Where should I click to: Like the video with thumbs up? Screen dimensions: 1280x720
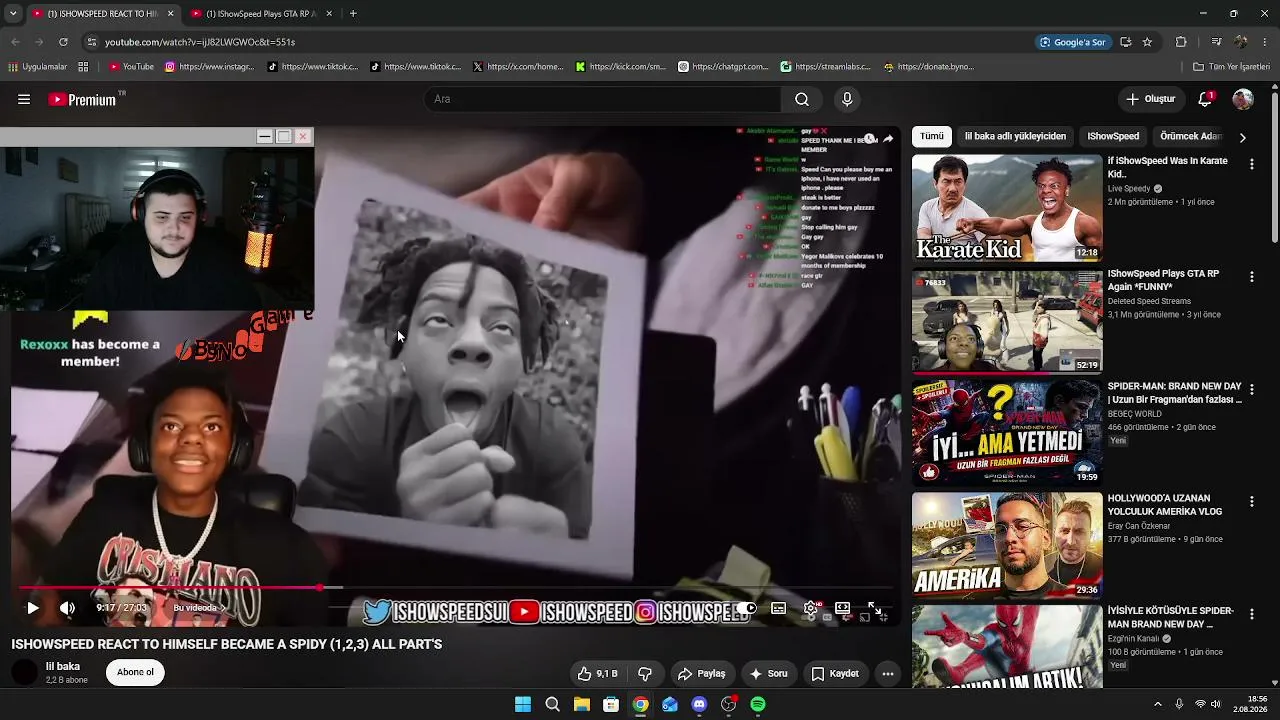[x=598, y=674]
